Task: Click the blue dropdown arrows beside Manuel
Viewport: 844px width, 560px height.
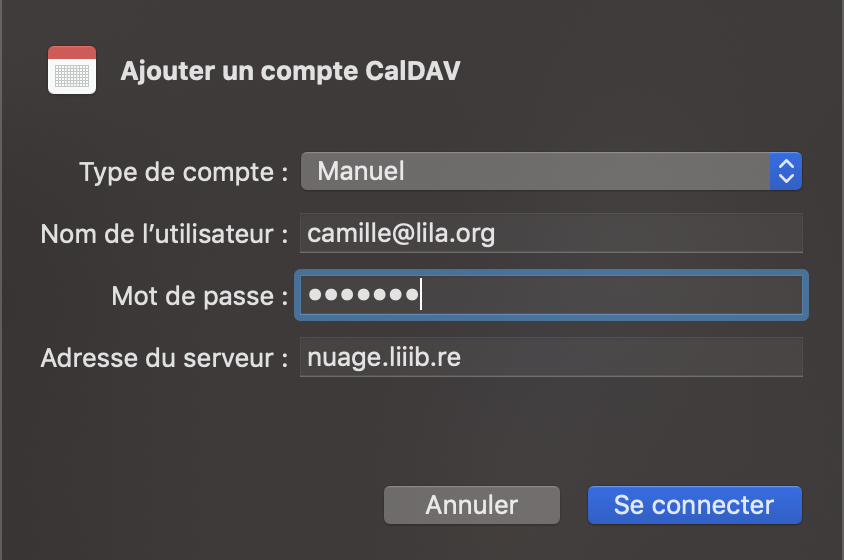Action: pyautogui.click(x=786, y=171)
